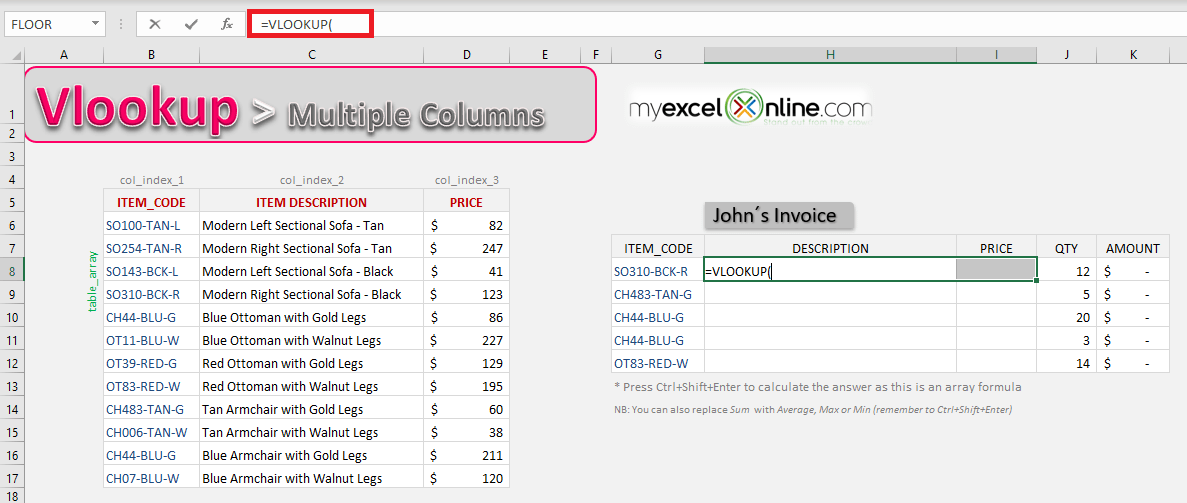Click the ITEM DESCRIPTION header cell
This screenshot has width=1187, height=503.
(x=311, y=202)
